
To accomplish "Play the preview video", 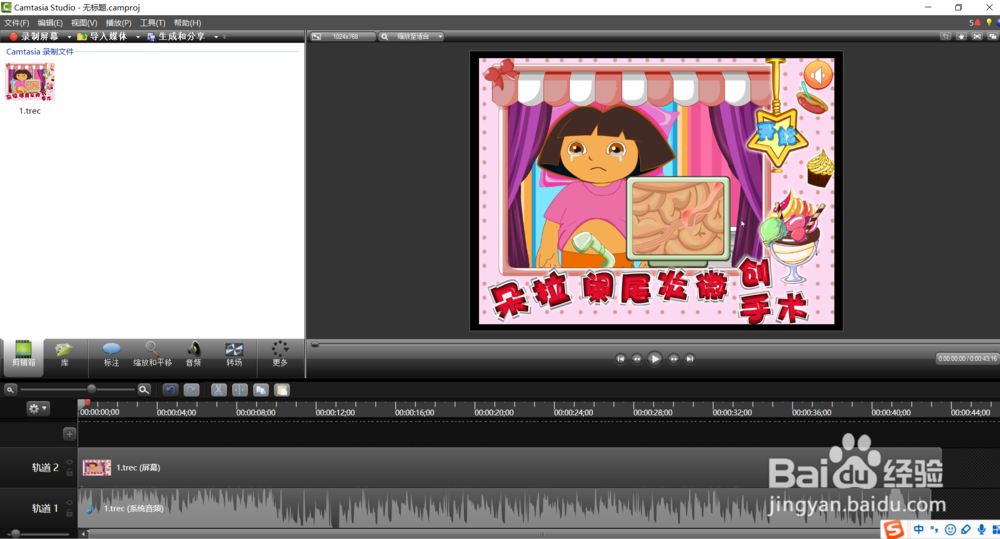I will click(654, 359).
